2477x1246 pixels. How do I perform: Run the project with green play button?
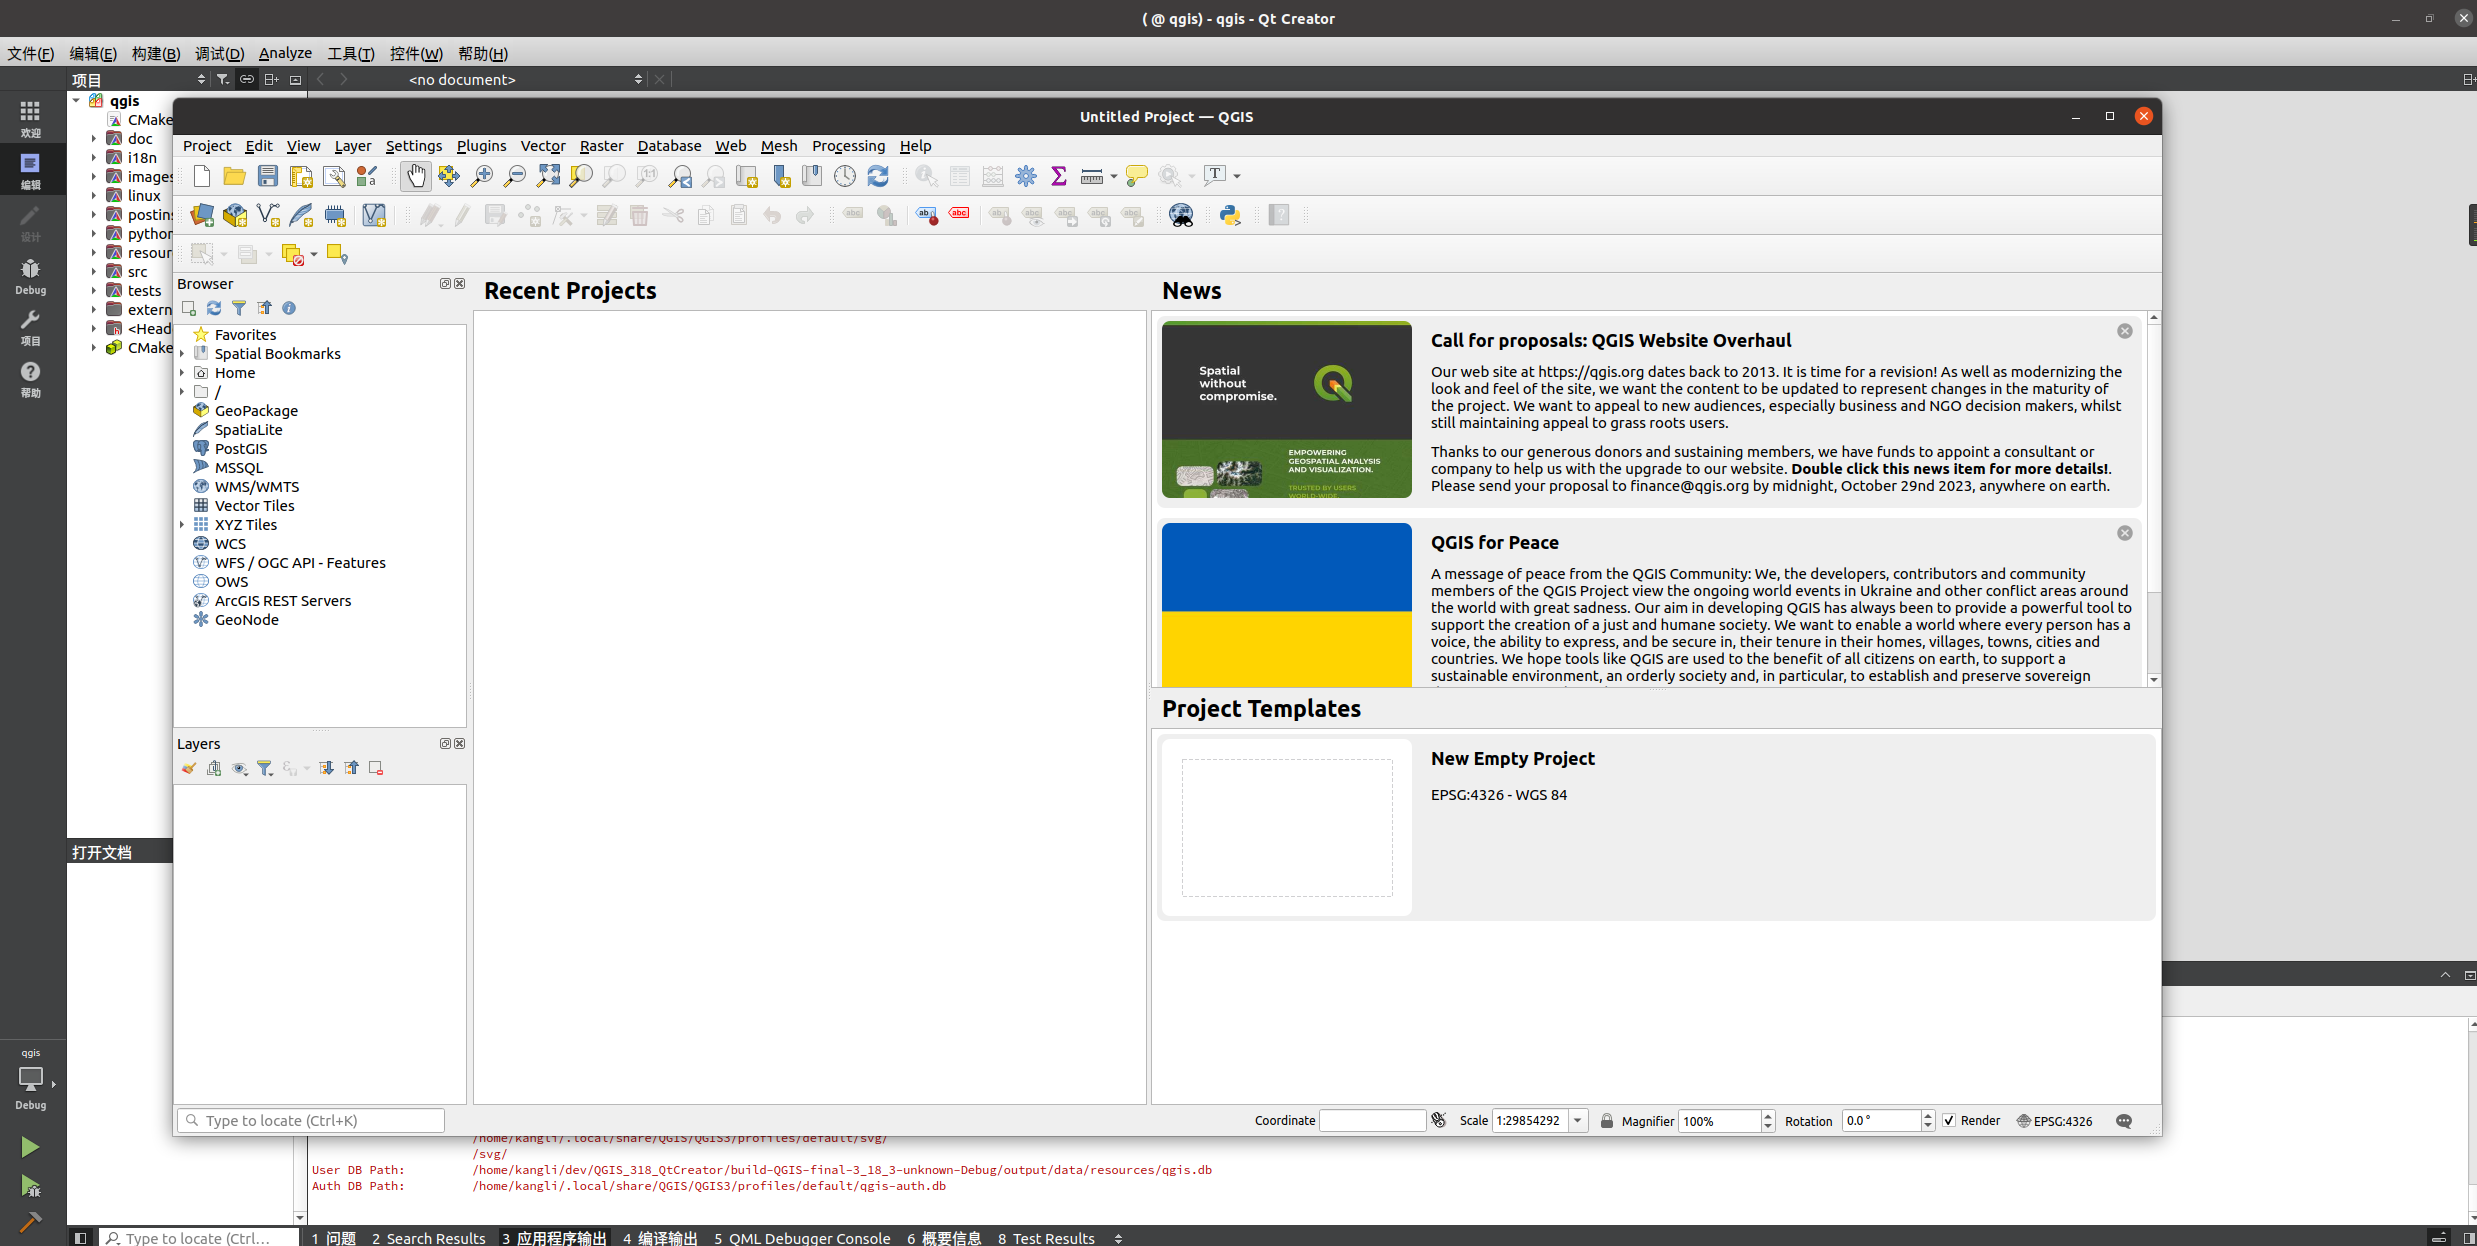point(30,1147)
